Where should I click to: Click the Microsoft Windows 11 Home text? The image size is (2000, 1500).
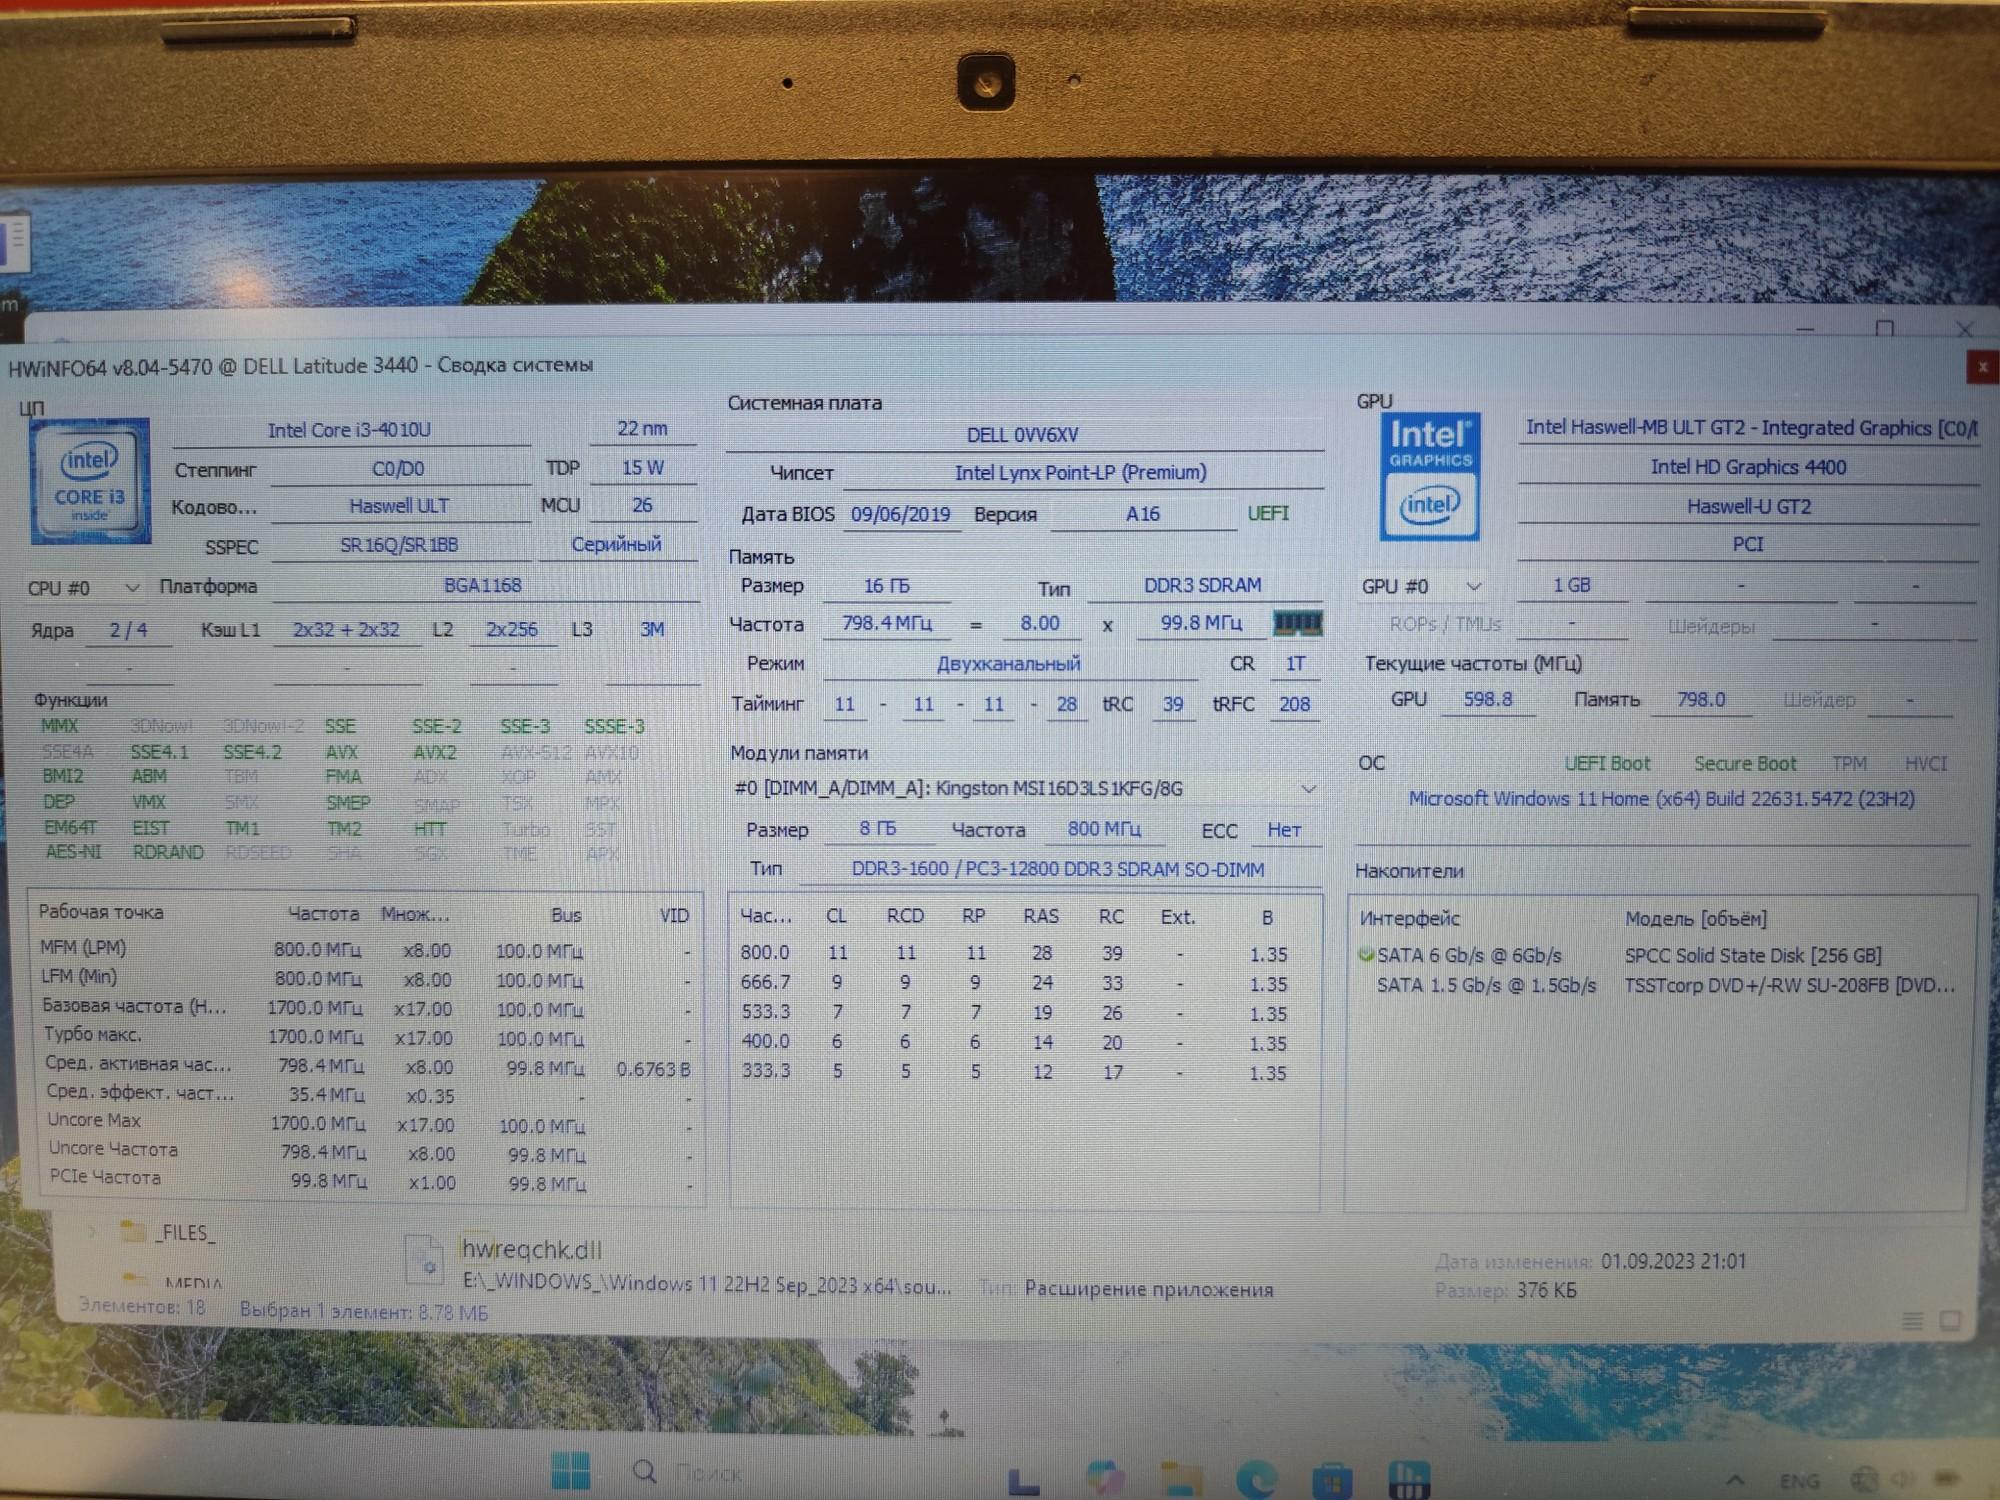[x=1662, y=799]
